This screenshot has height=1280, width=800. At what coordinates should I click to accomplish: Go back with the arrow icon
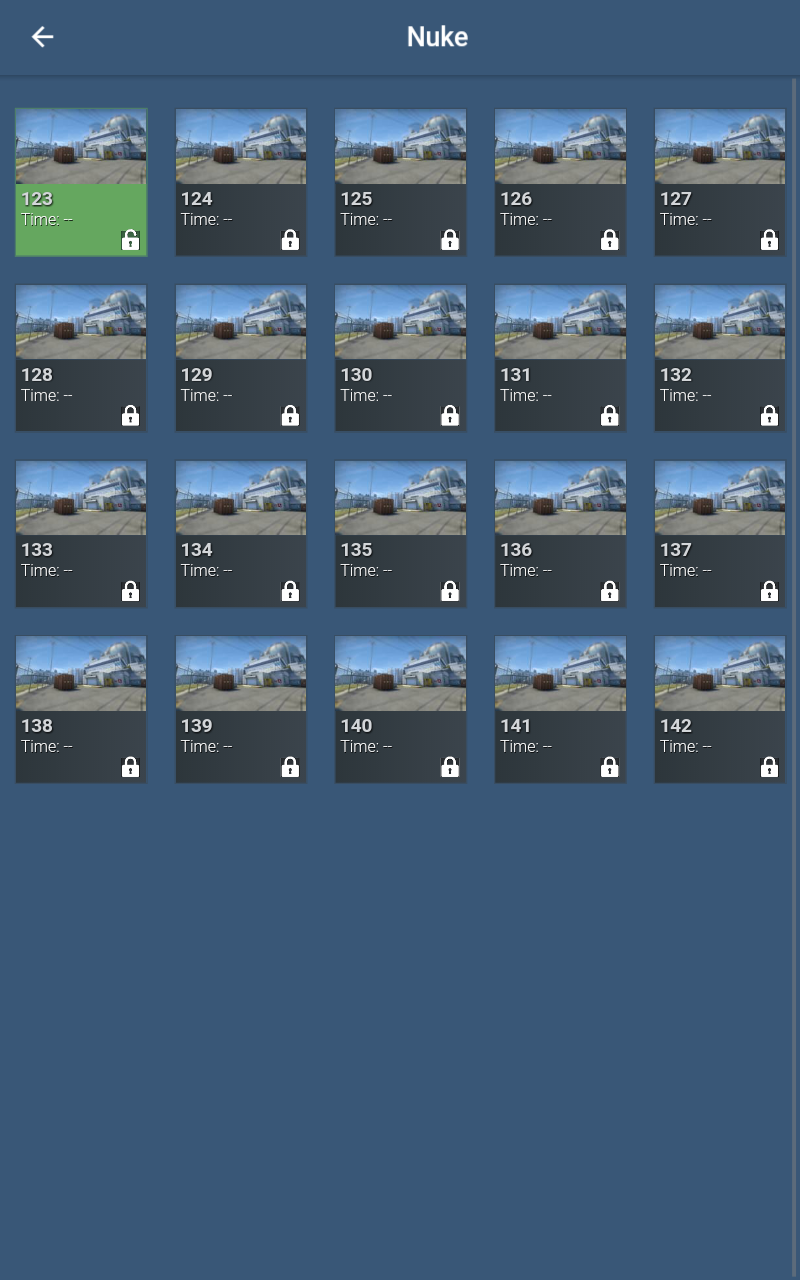pos(42,37)
